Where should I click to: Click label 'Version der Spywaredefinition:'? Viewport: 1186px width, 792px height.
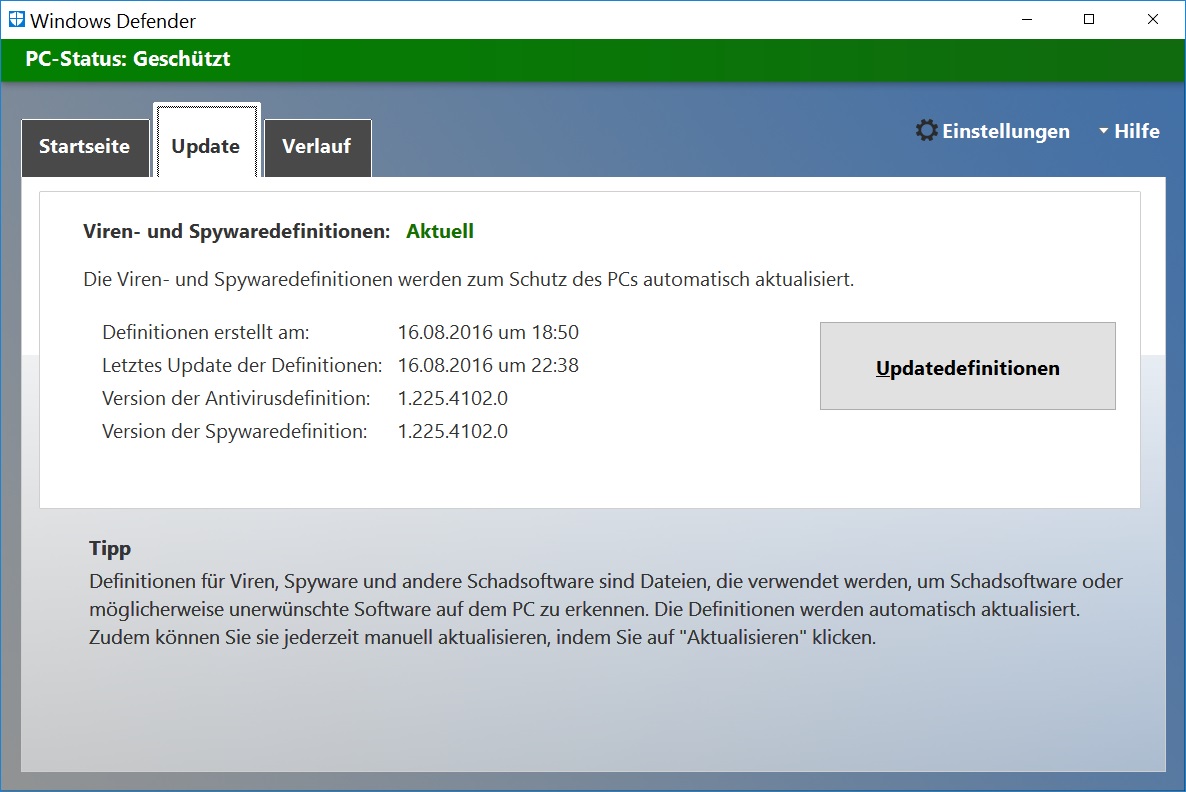pos(234,431)
